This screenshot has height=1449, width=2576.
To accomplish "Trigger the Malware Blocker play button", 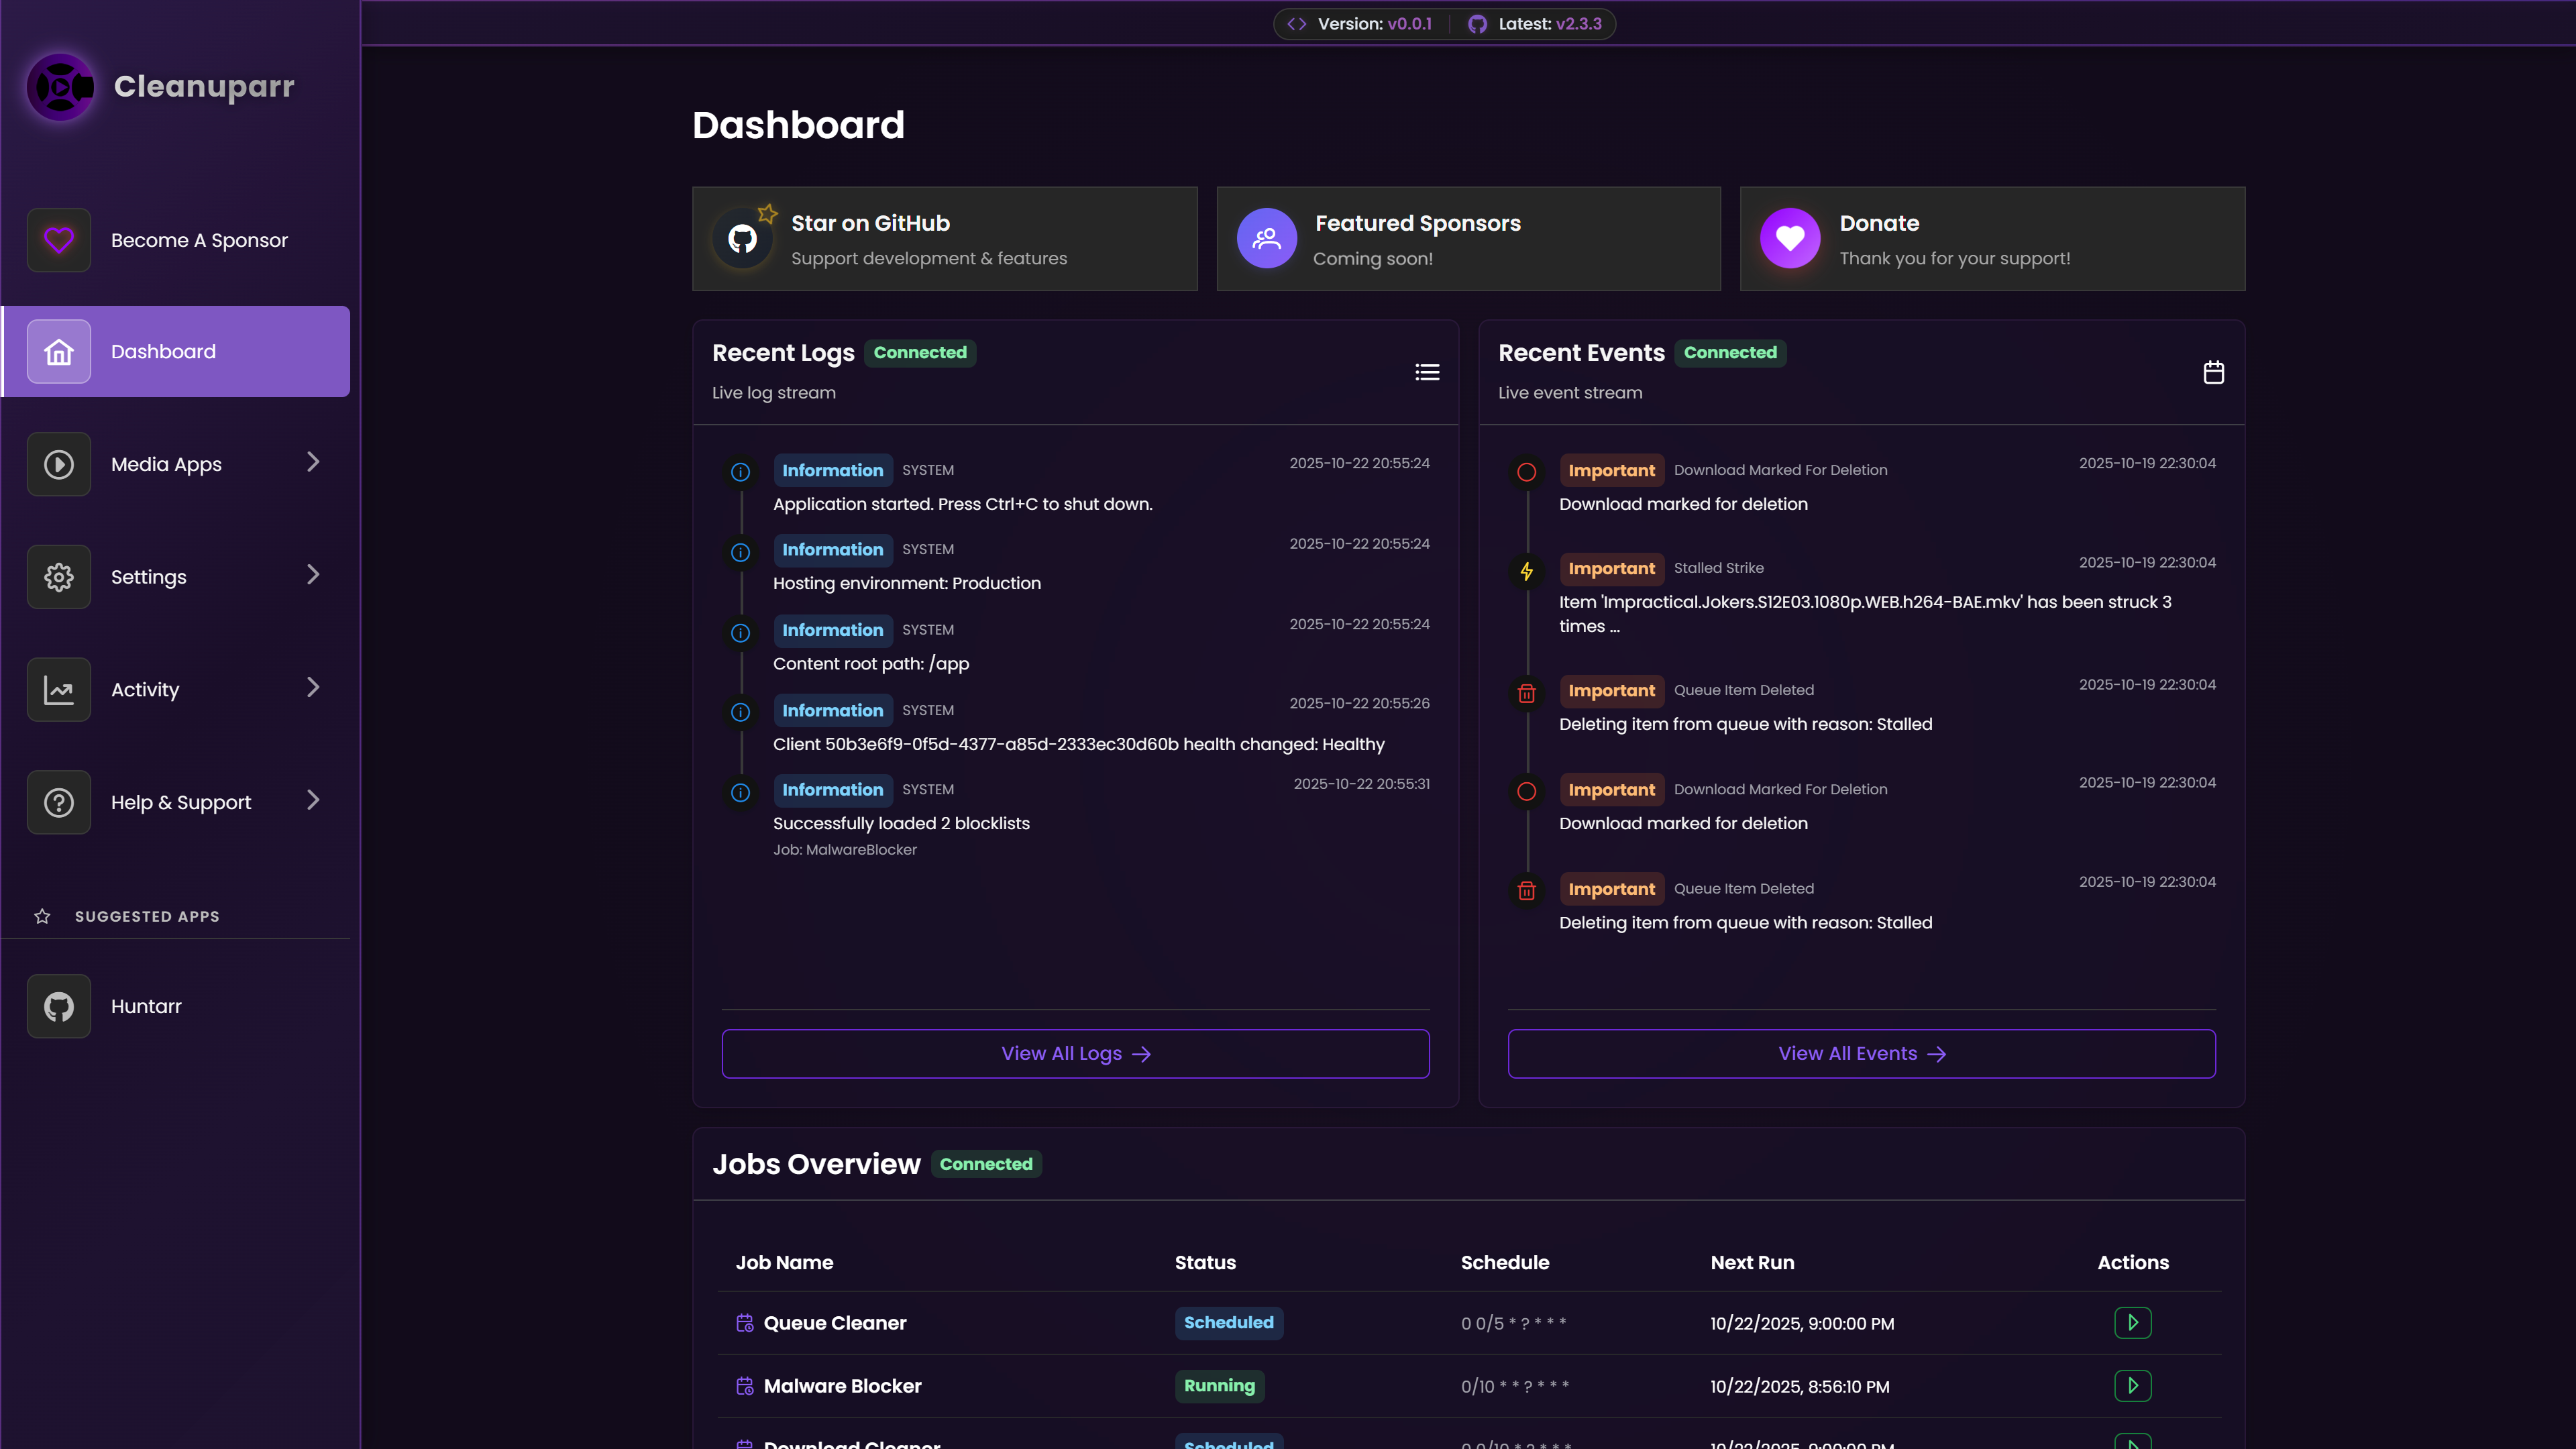I will pyautogui.click(x=2132, y=1385).
